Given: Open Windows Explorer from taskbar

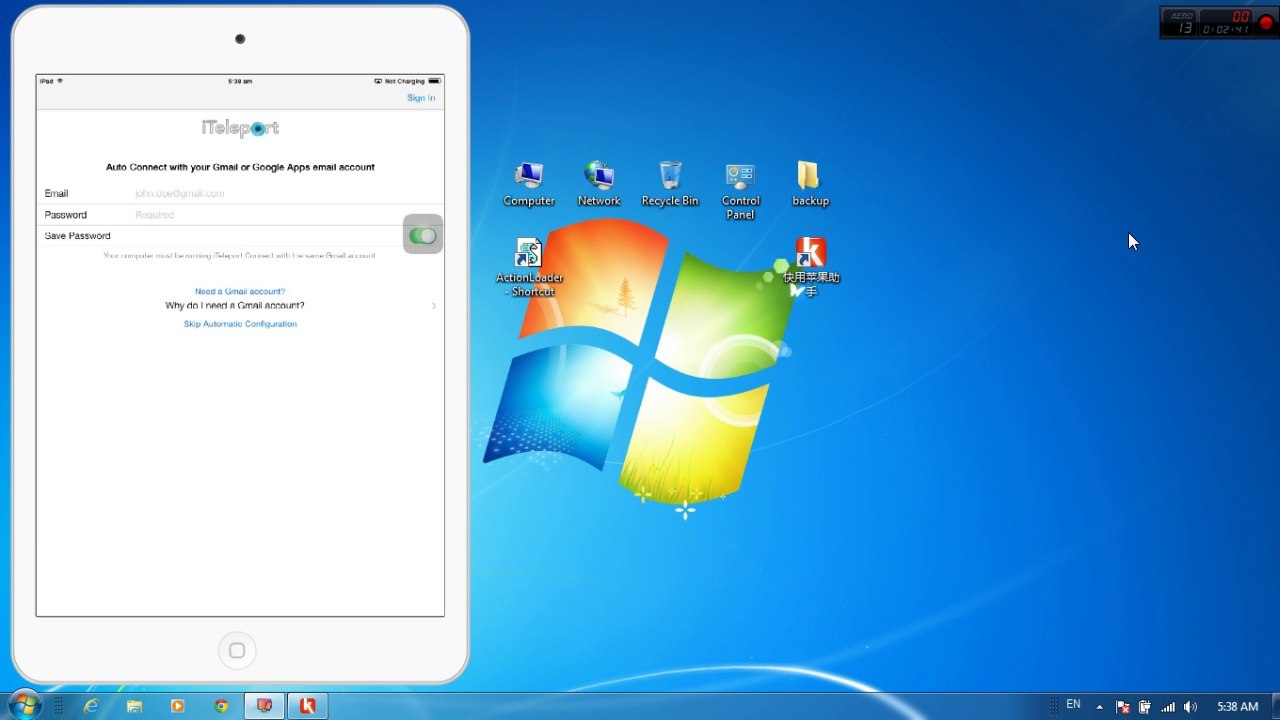Looking at the screenshot, I should 135,706.
